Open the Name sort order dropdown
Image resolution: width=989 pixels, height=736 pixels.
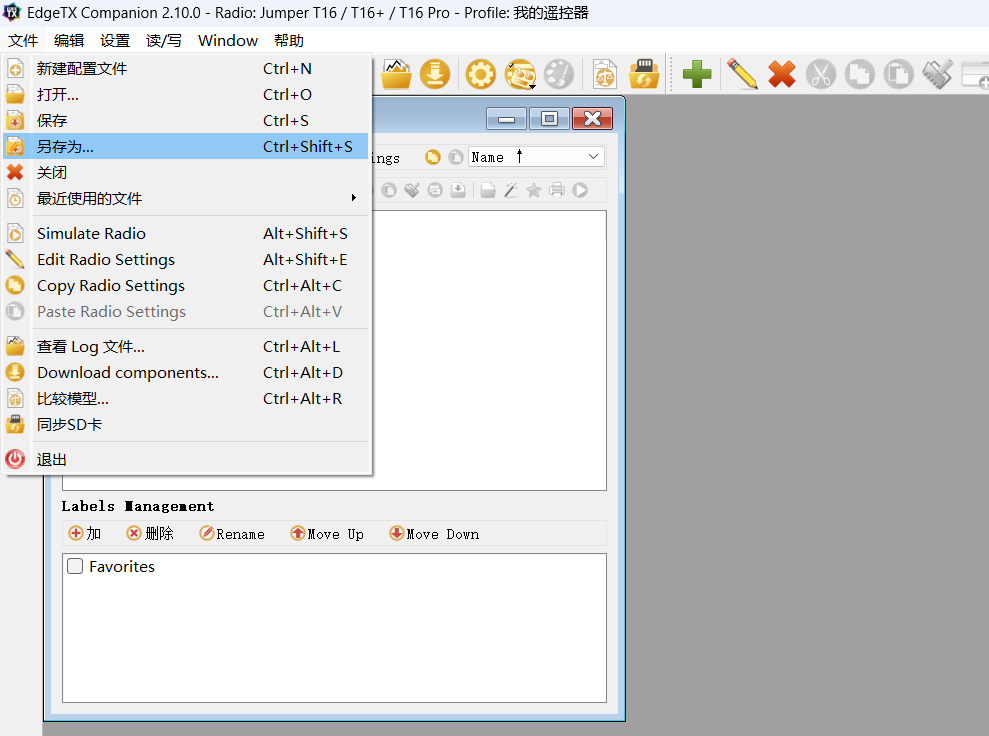[536, 157]
